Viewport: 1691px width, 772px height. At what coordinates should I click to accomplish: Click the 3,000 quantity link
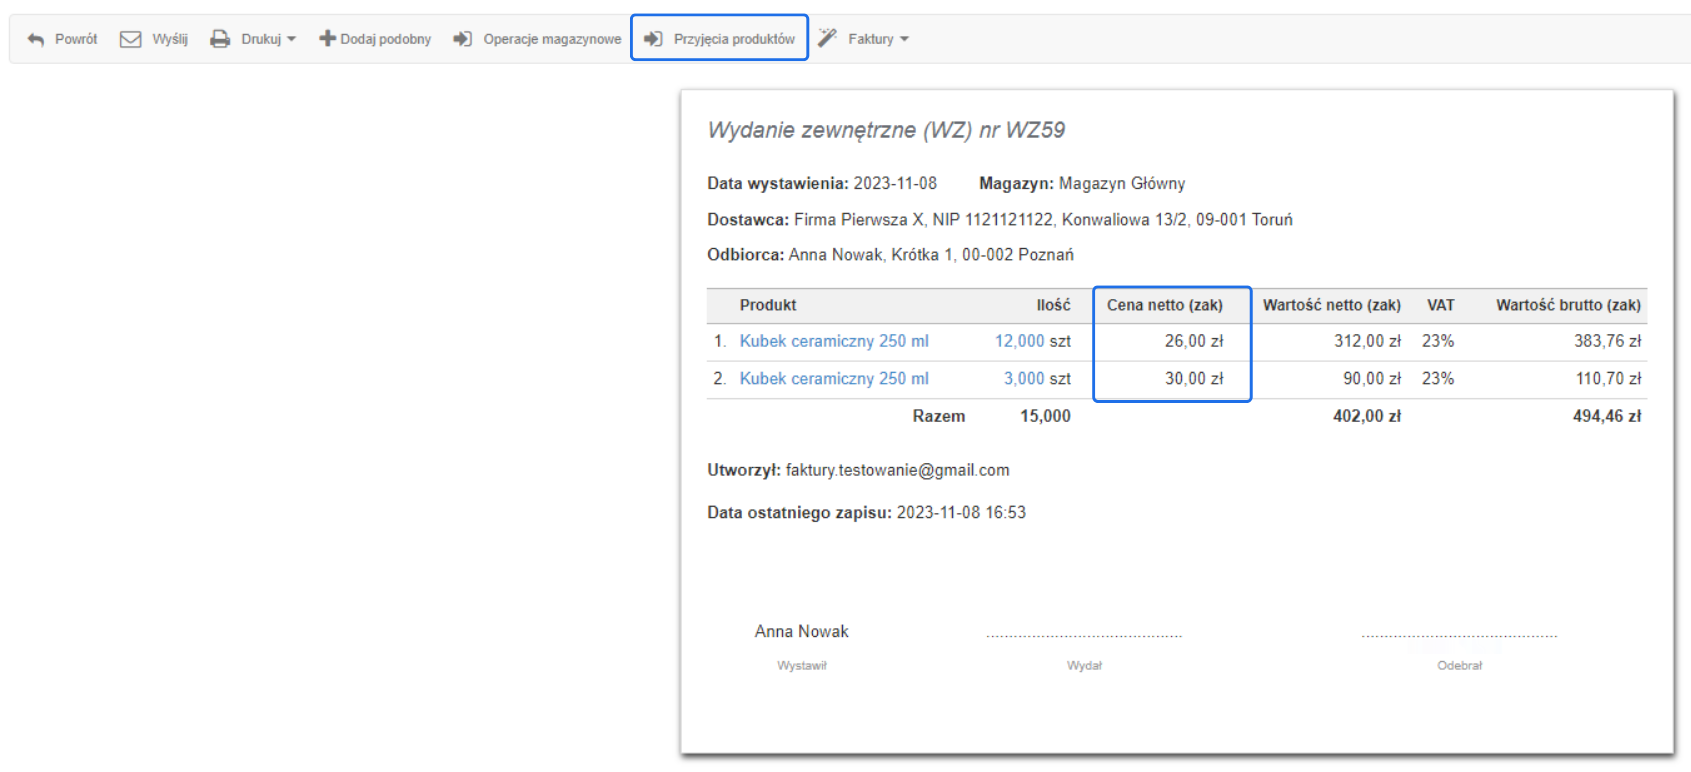(x=1024, y=379)
